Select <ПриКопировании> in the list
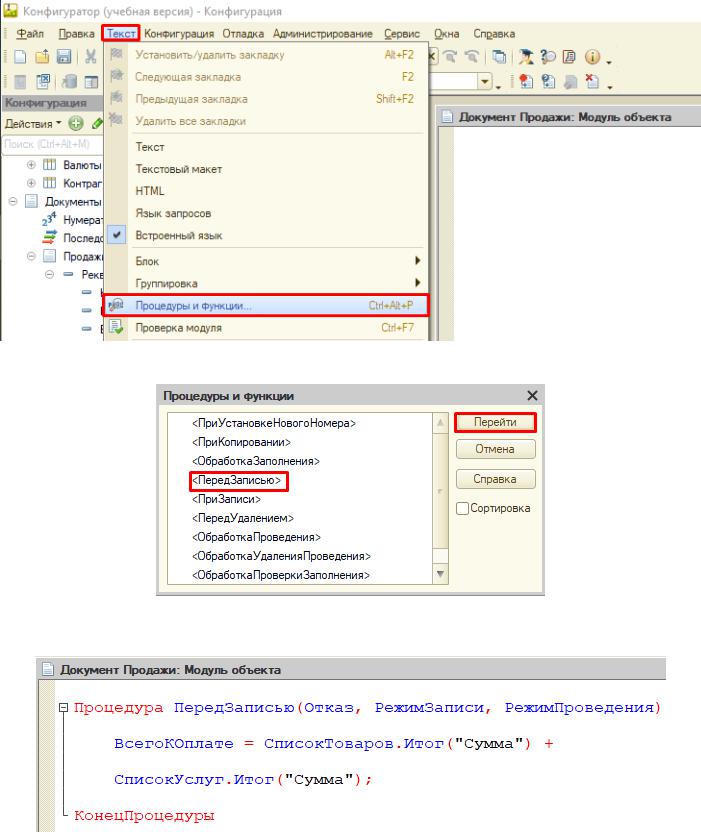This screenshot has width=701, height=832. 241,442
